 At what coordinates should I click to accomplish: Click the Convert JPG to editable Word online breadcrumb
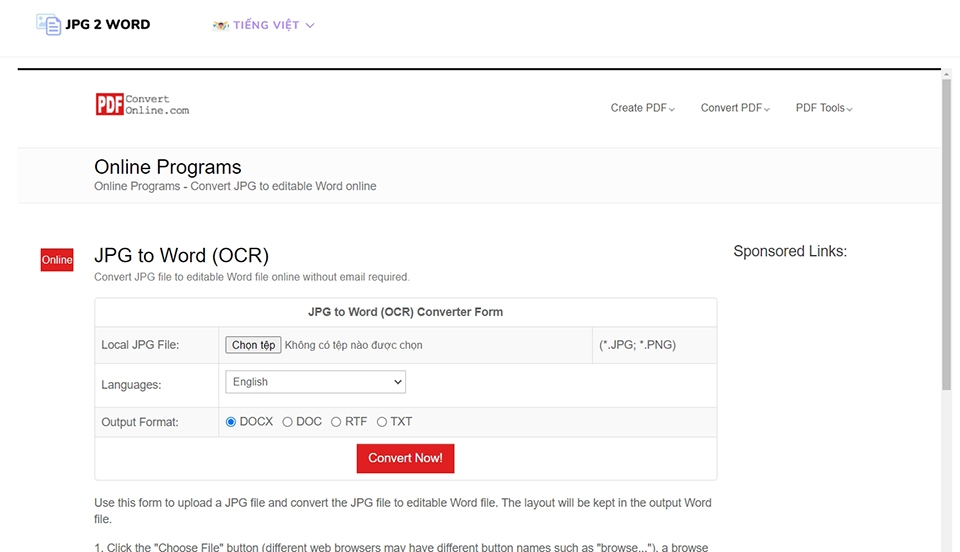283,186
